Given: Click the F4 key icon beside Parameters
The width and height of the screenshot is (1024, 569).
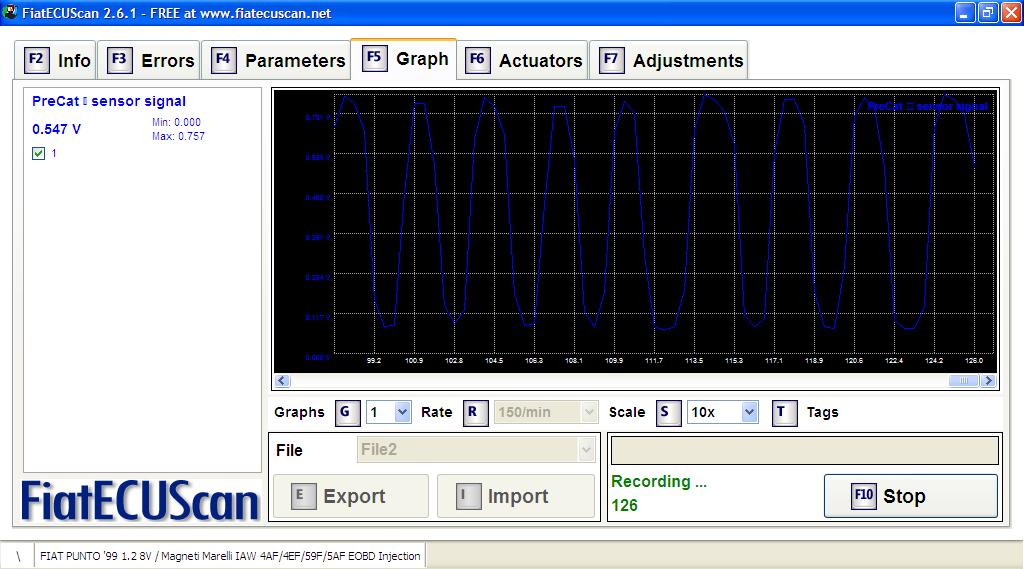Looking at the screenshot, I should tap(223, 60).
